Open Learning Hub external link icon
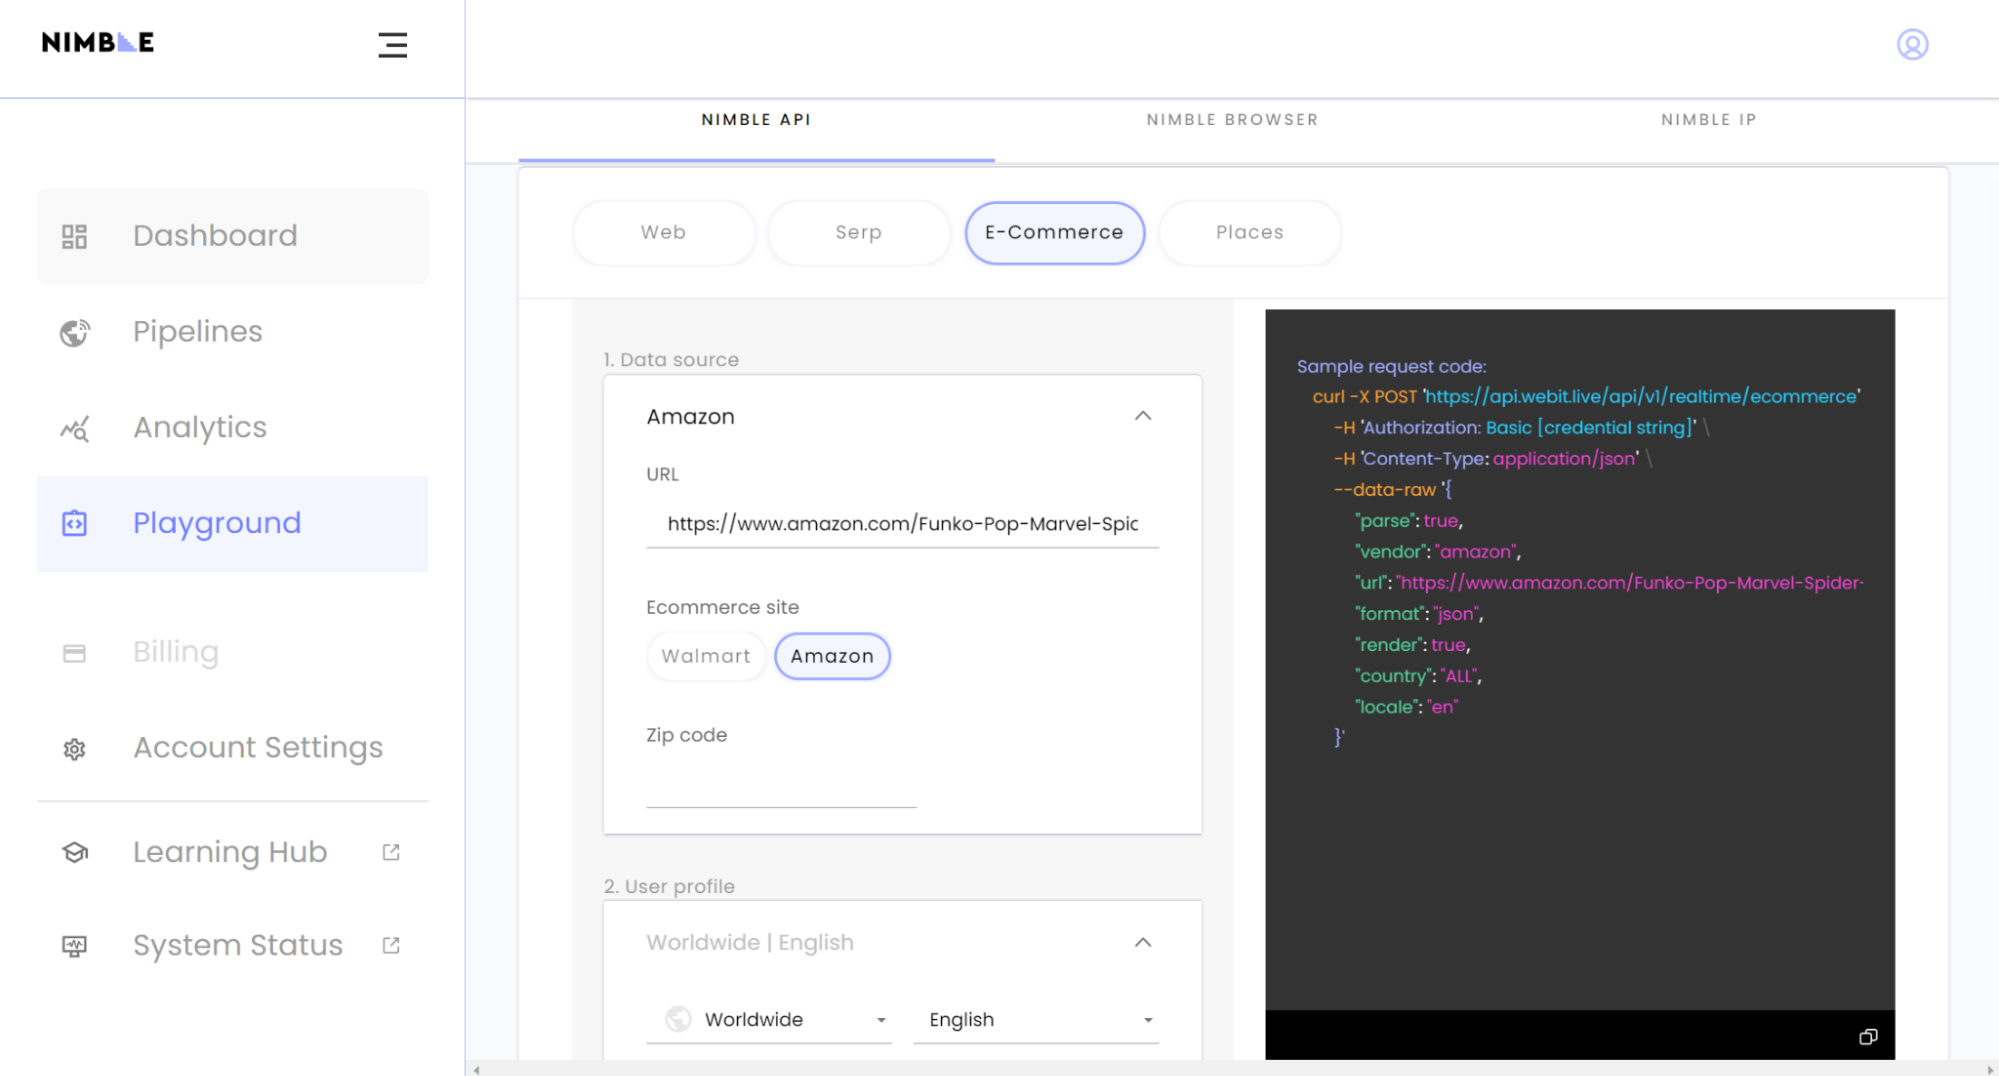1999x1076 pixels. [x=391, y=852]
